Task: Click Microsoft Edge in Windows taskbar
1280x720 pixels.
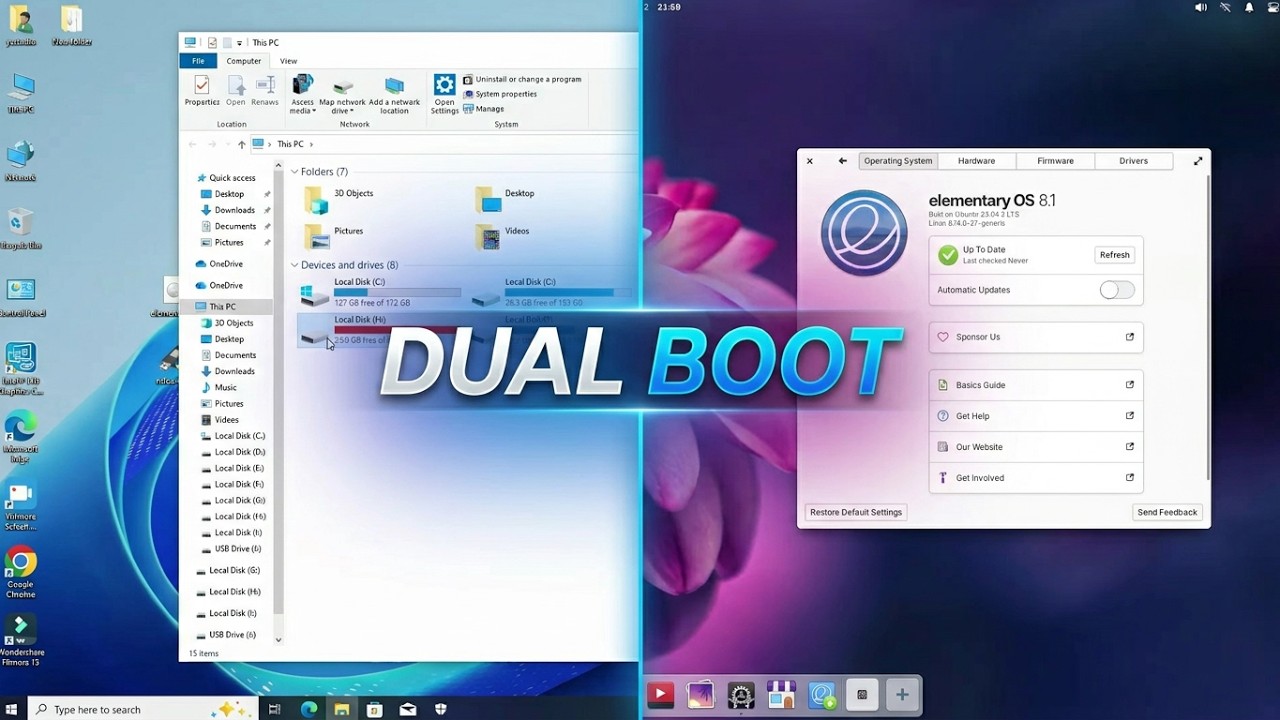Action: [x=309, y=709]
